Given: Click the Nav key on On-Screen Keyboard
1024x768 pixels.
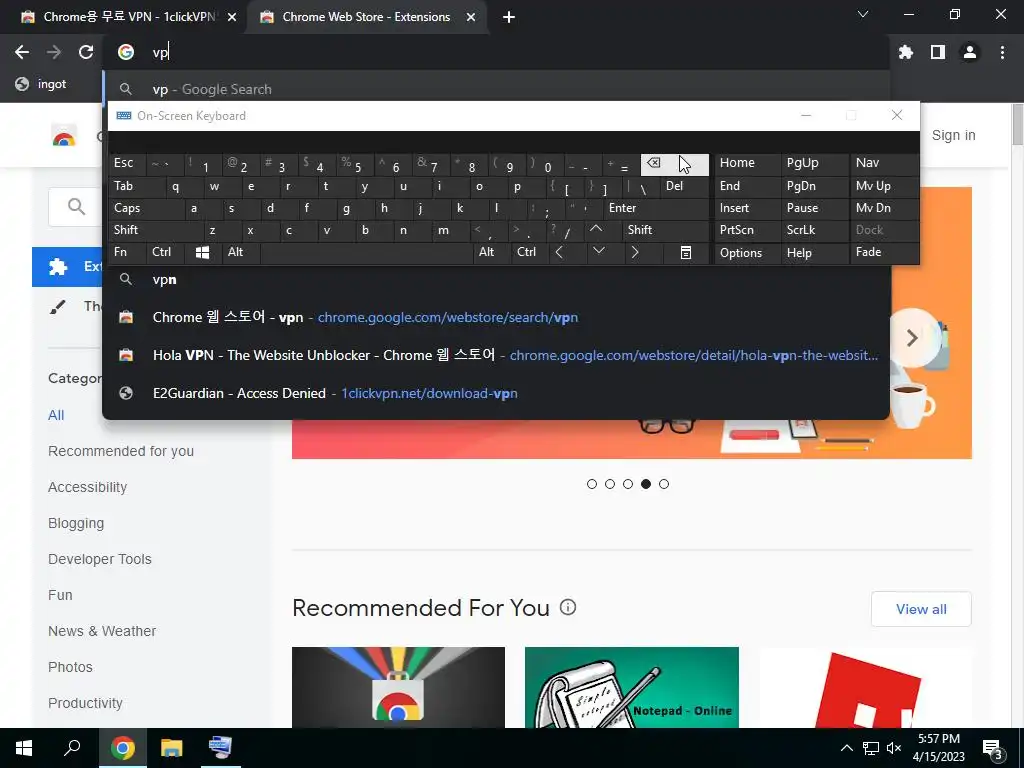Looking at the screenshot, I should (x=884, y=165).
